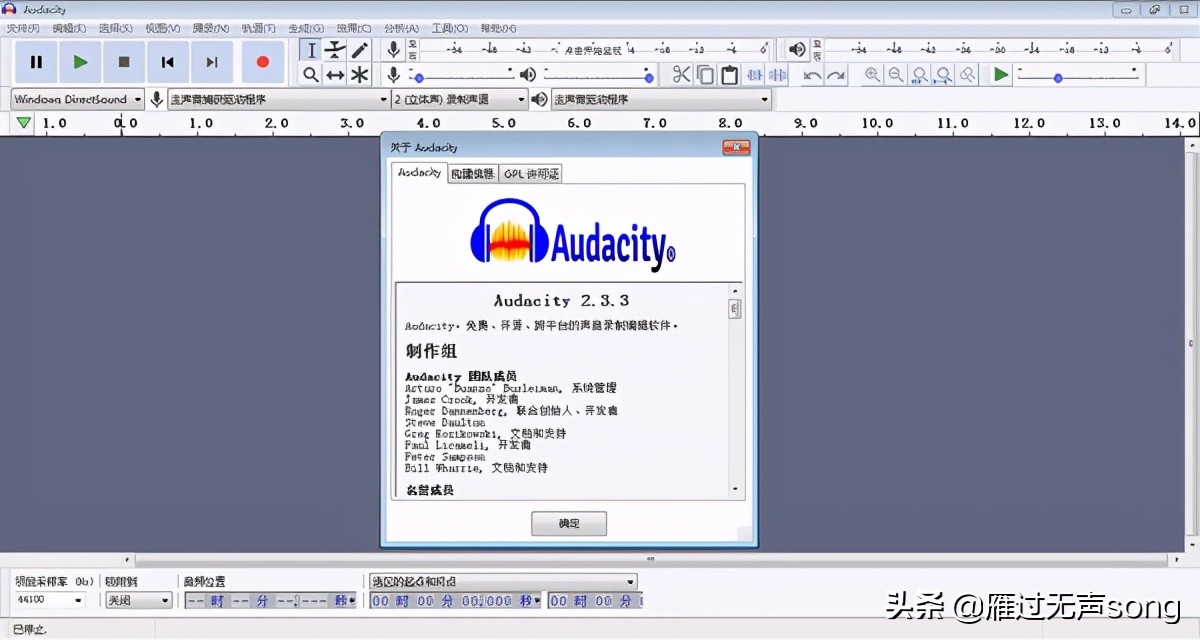Select the pencil Draw tool
The image size is (1200, 640).
pos(359,50)
